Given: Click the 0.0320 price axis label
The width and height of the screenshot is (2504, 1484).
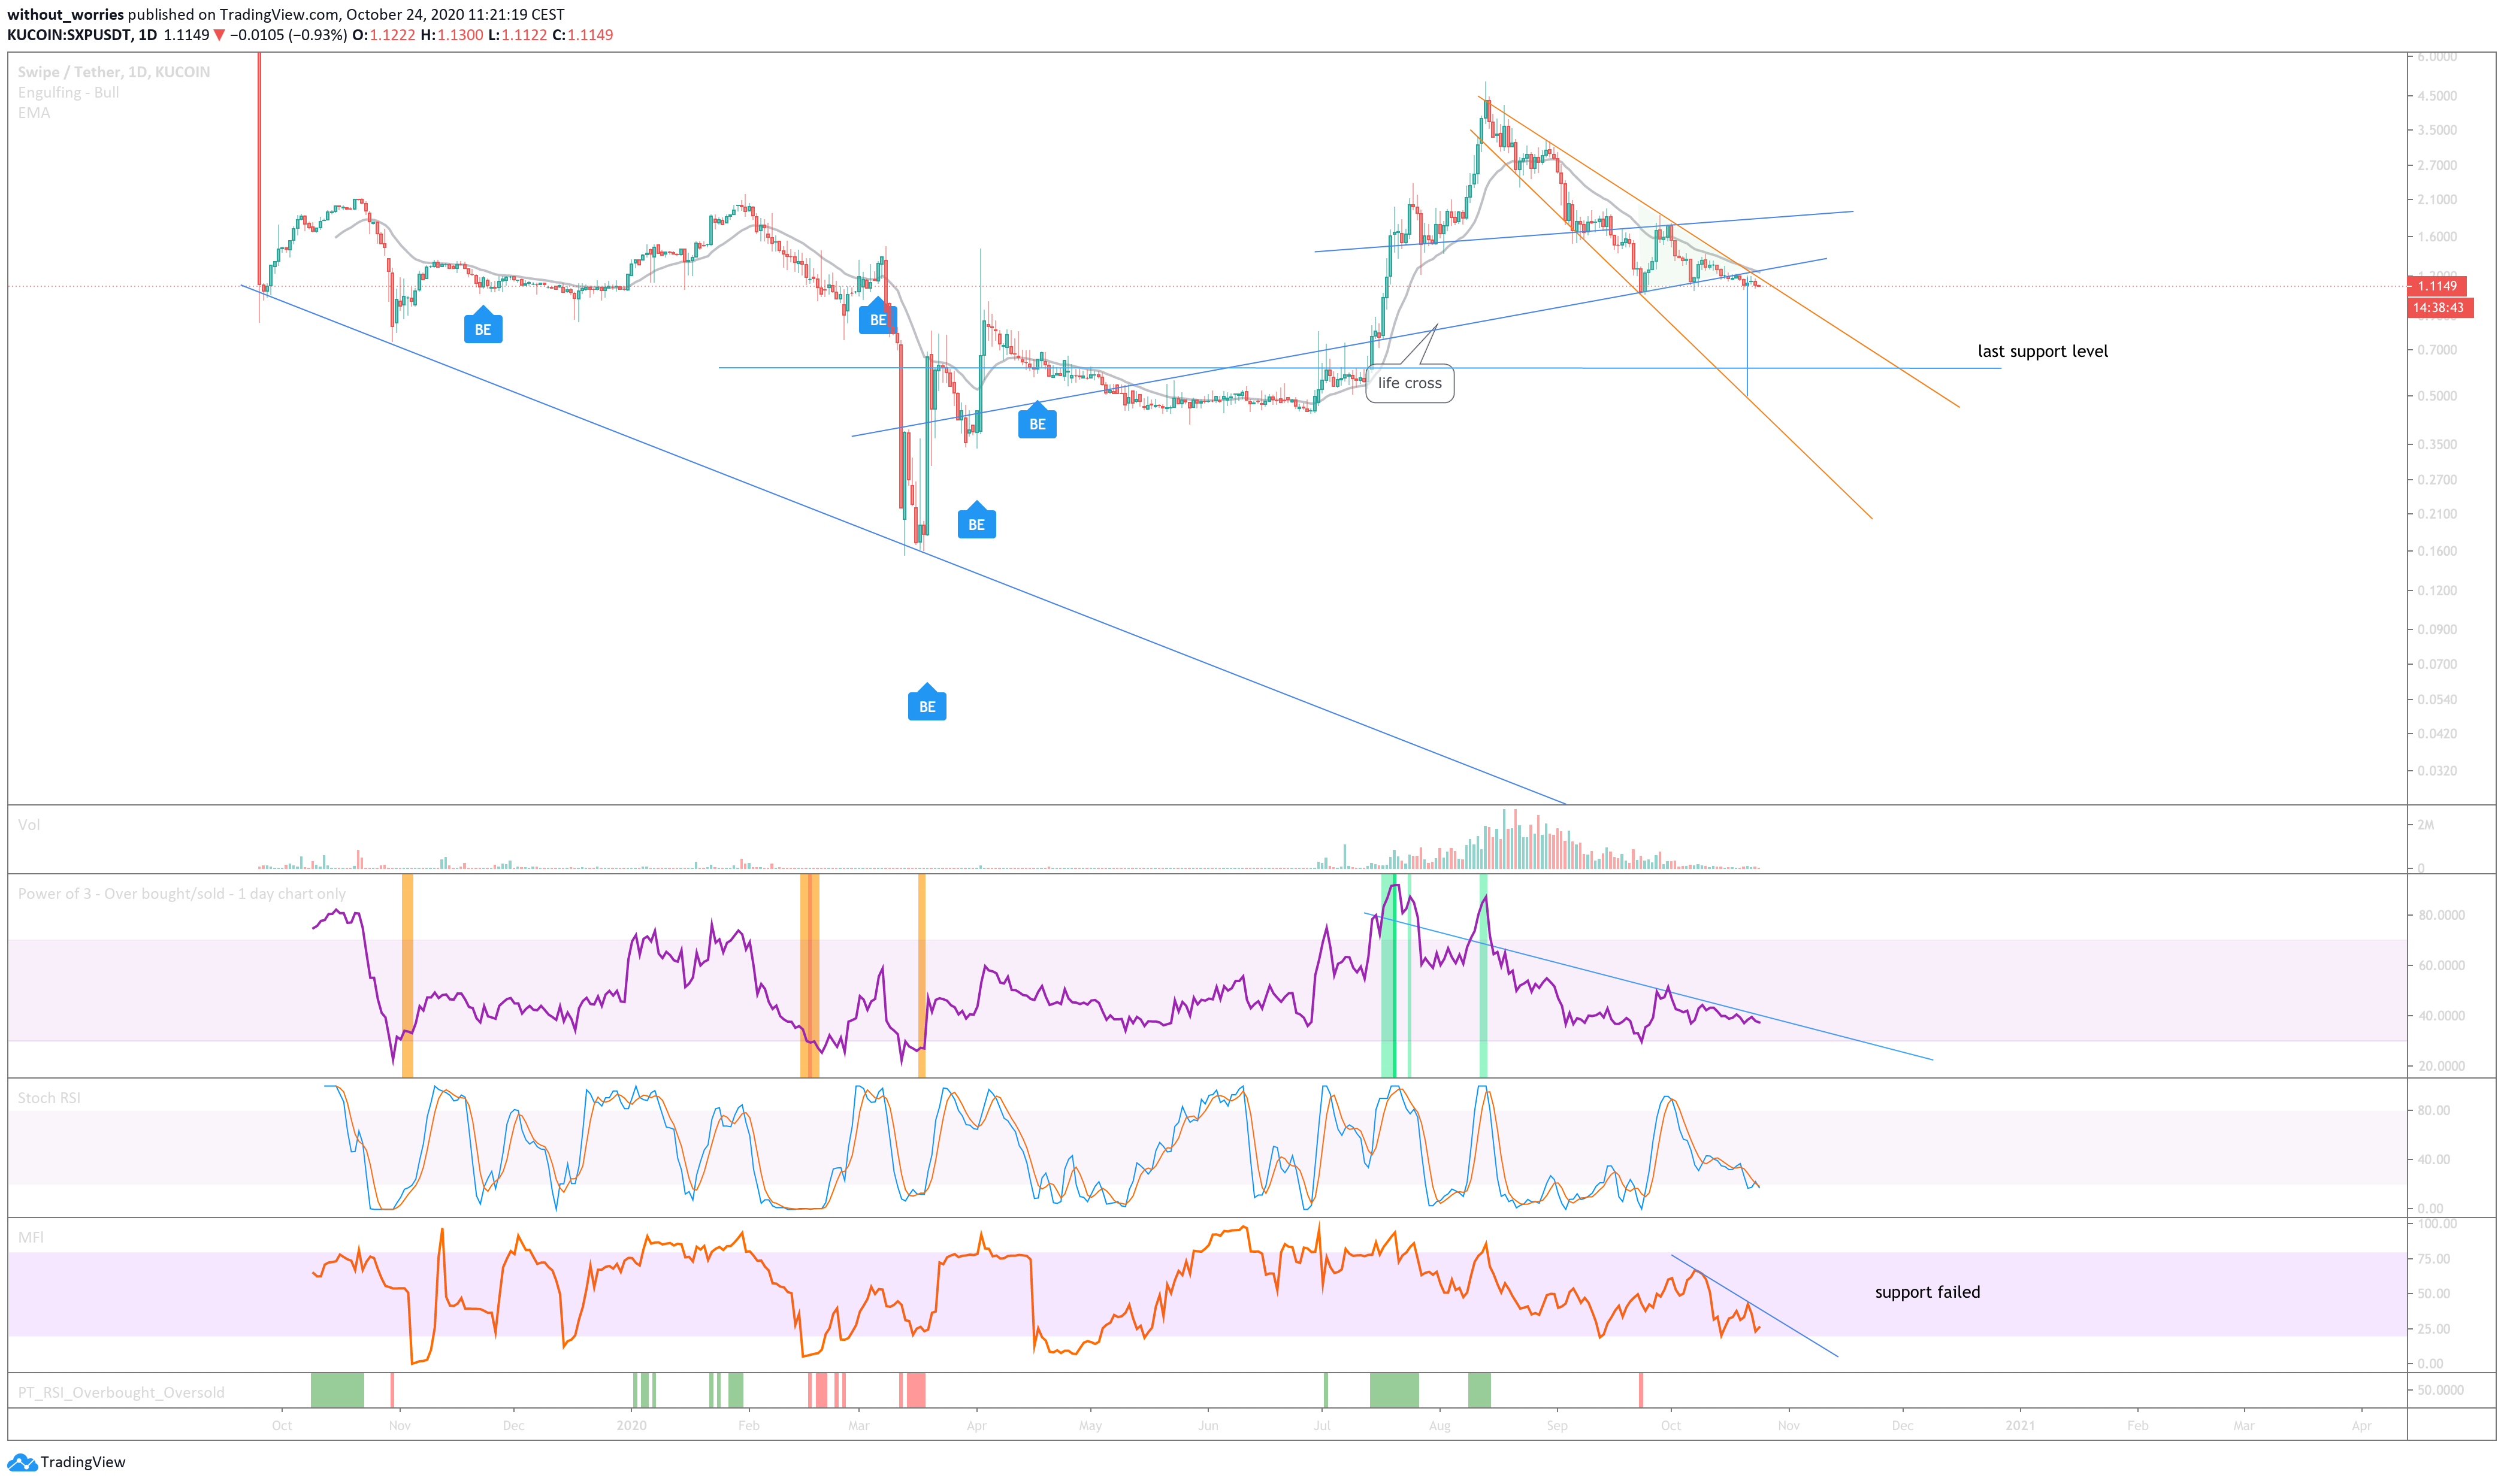Looking at the screenshot, I should click(2437, 771).
